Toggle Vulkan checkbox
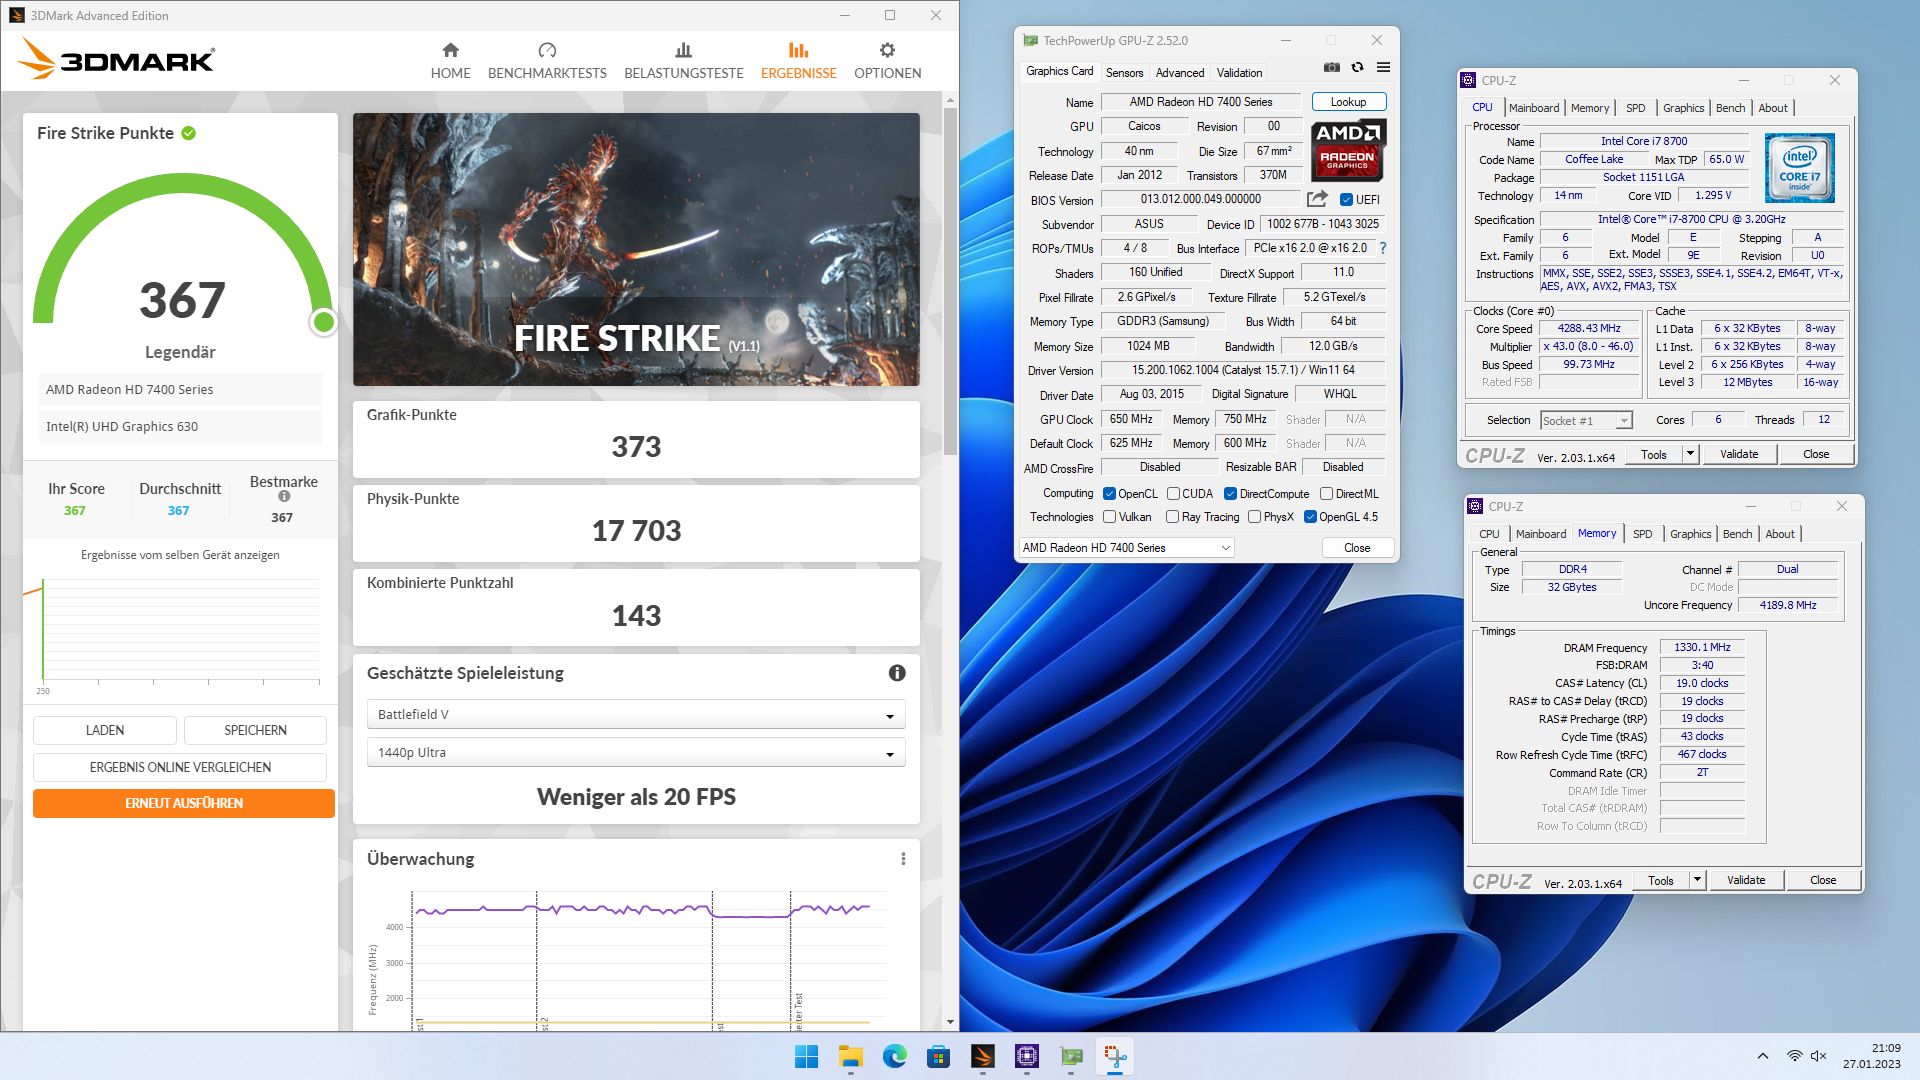The image size is (1920, 1080). coord(1109,517)
